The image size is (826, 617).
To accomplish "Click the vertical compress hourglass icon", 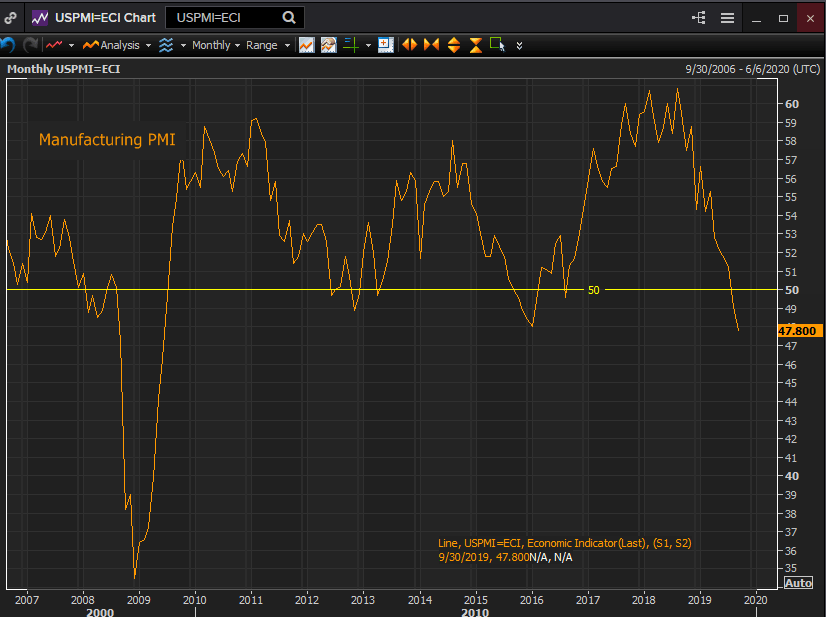I will click(475, 45).
